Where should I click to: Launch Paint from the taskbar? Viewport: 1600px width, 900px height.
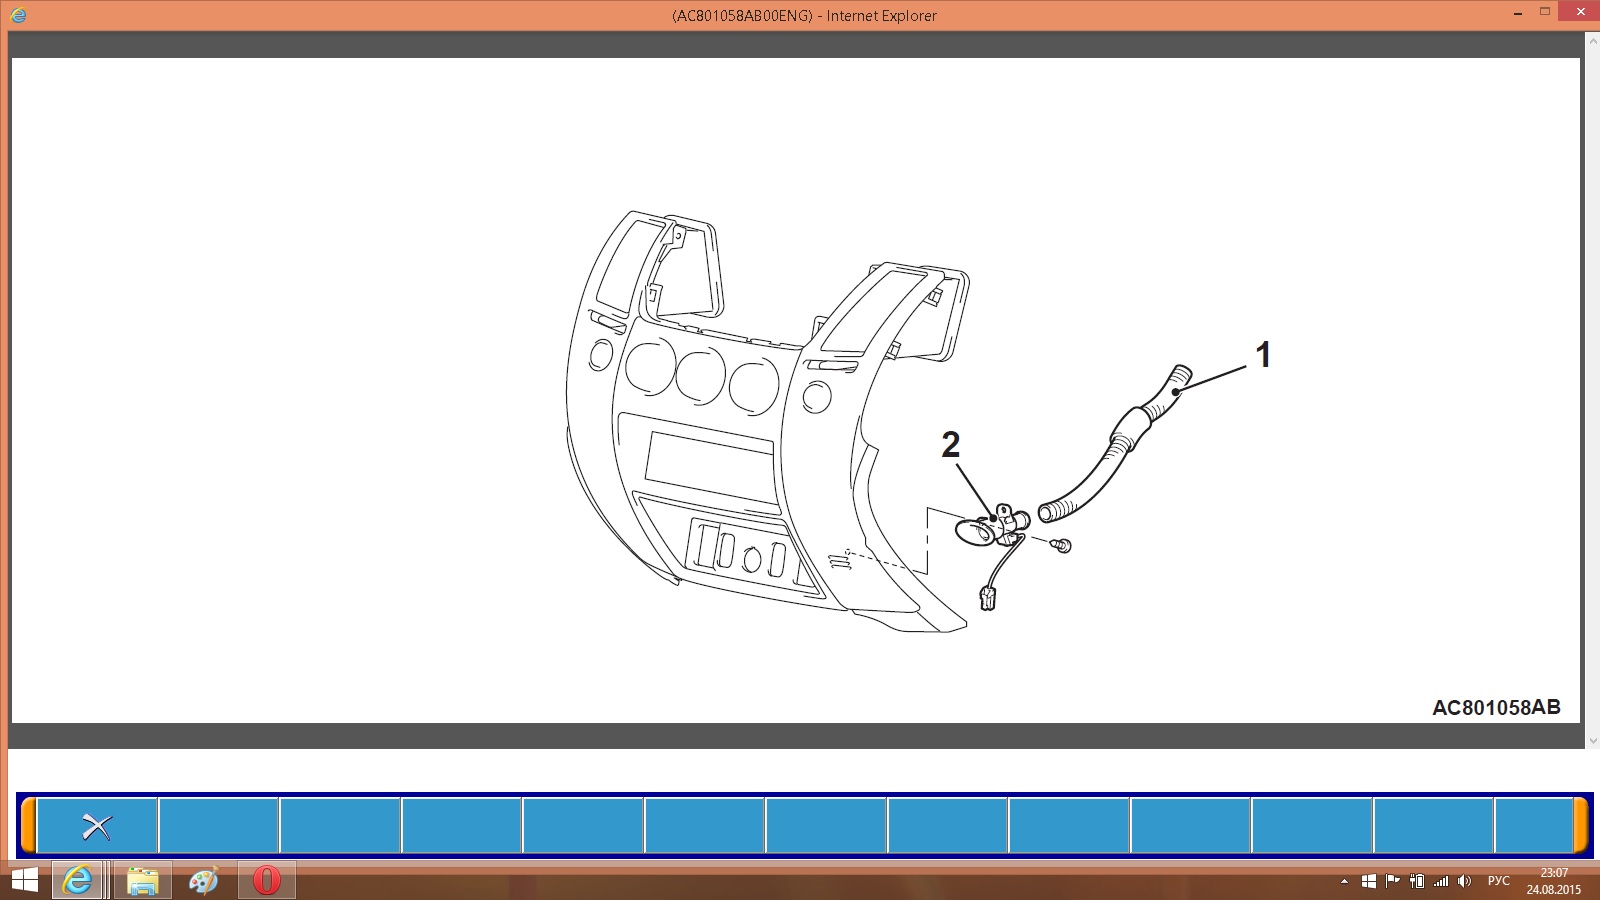(204, 881)
